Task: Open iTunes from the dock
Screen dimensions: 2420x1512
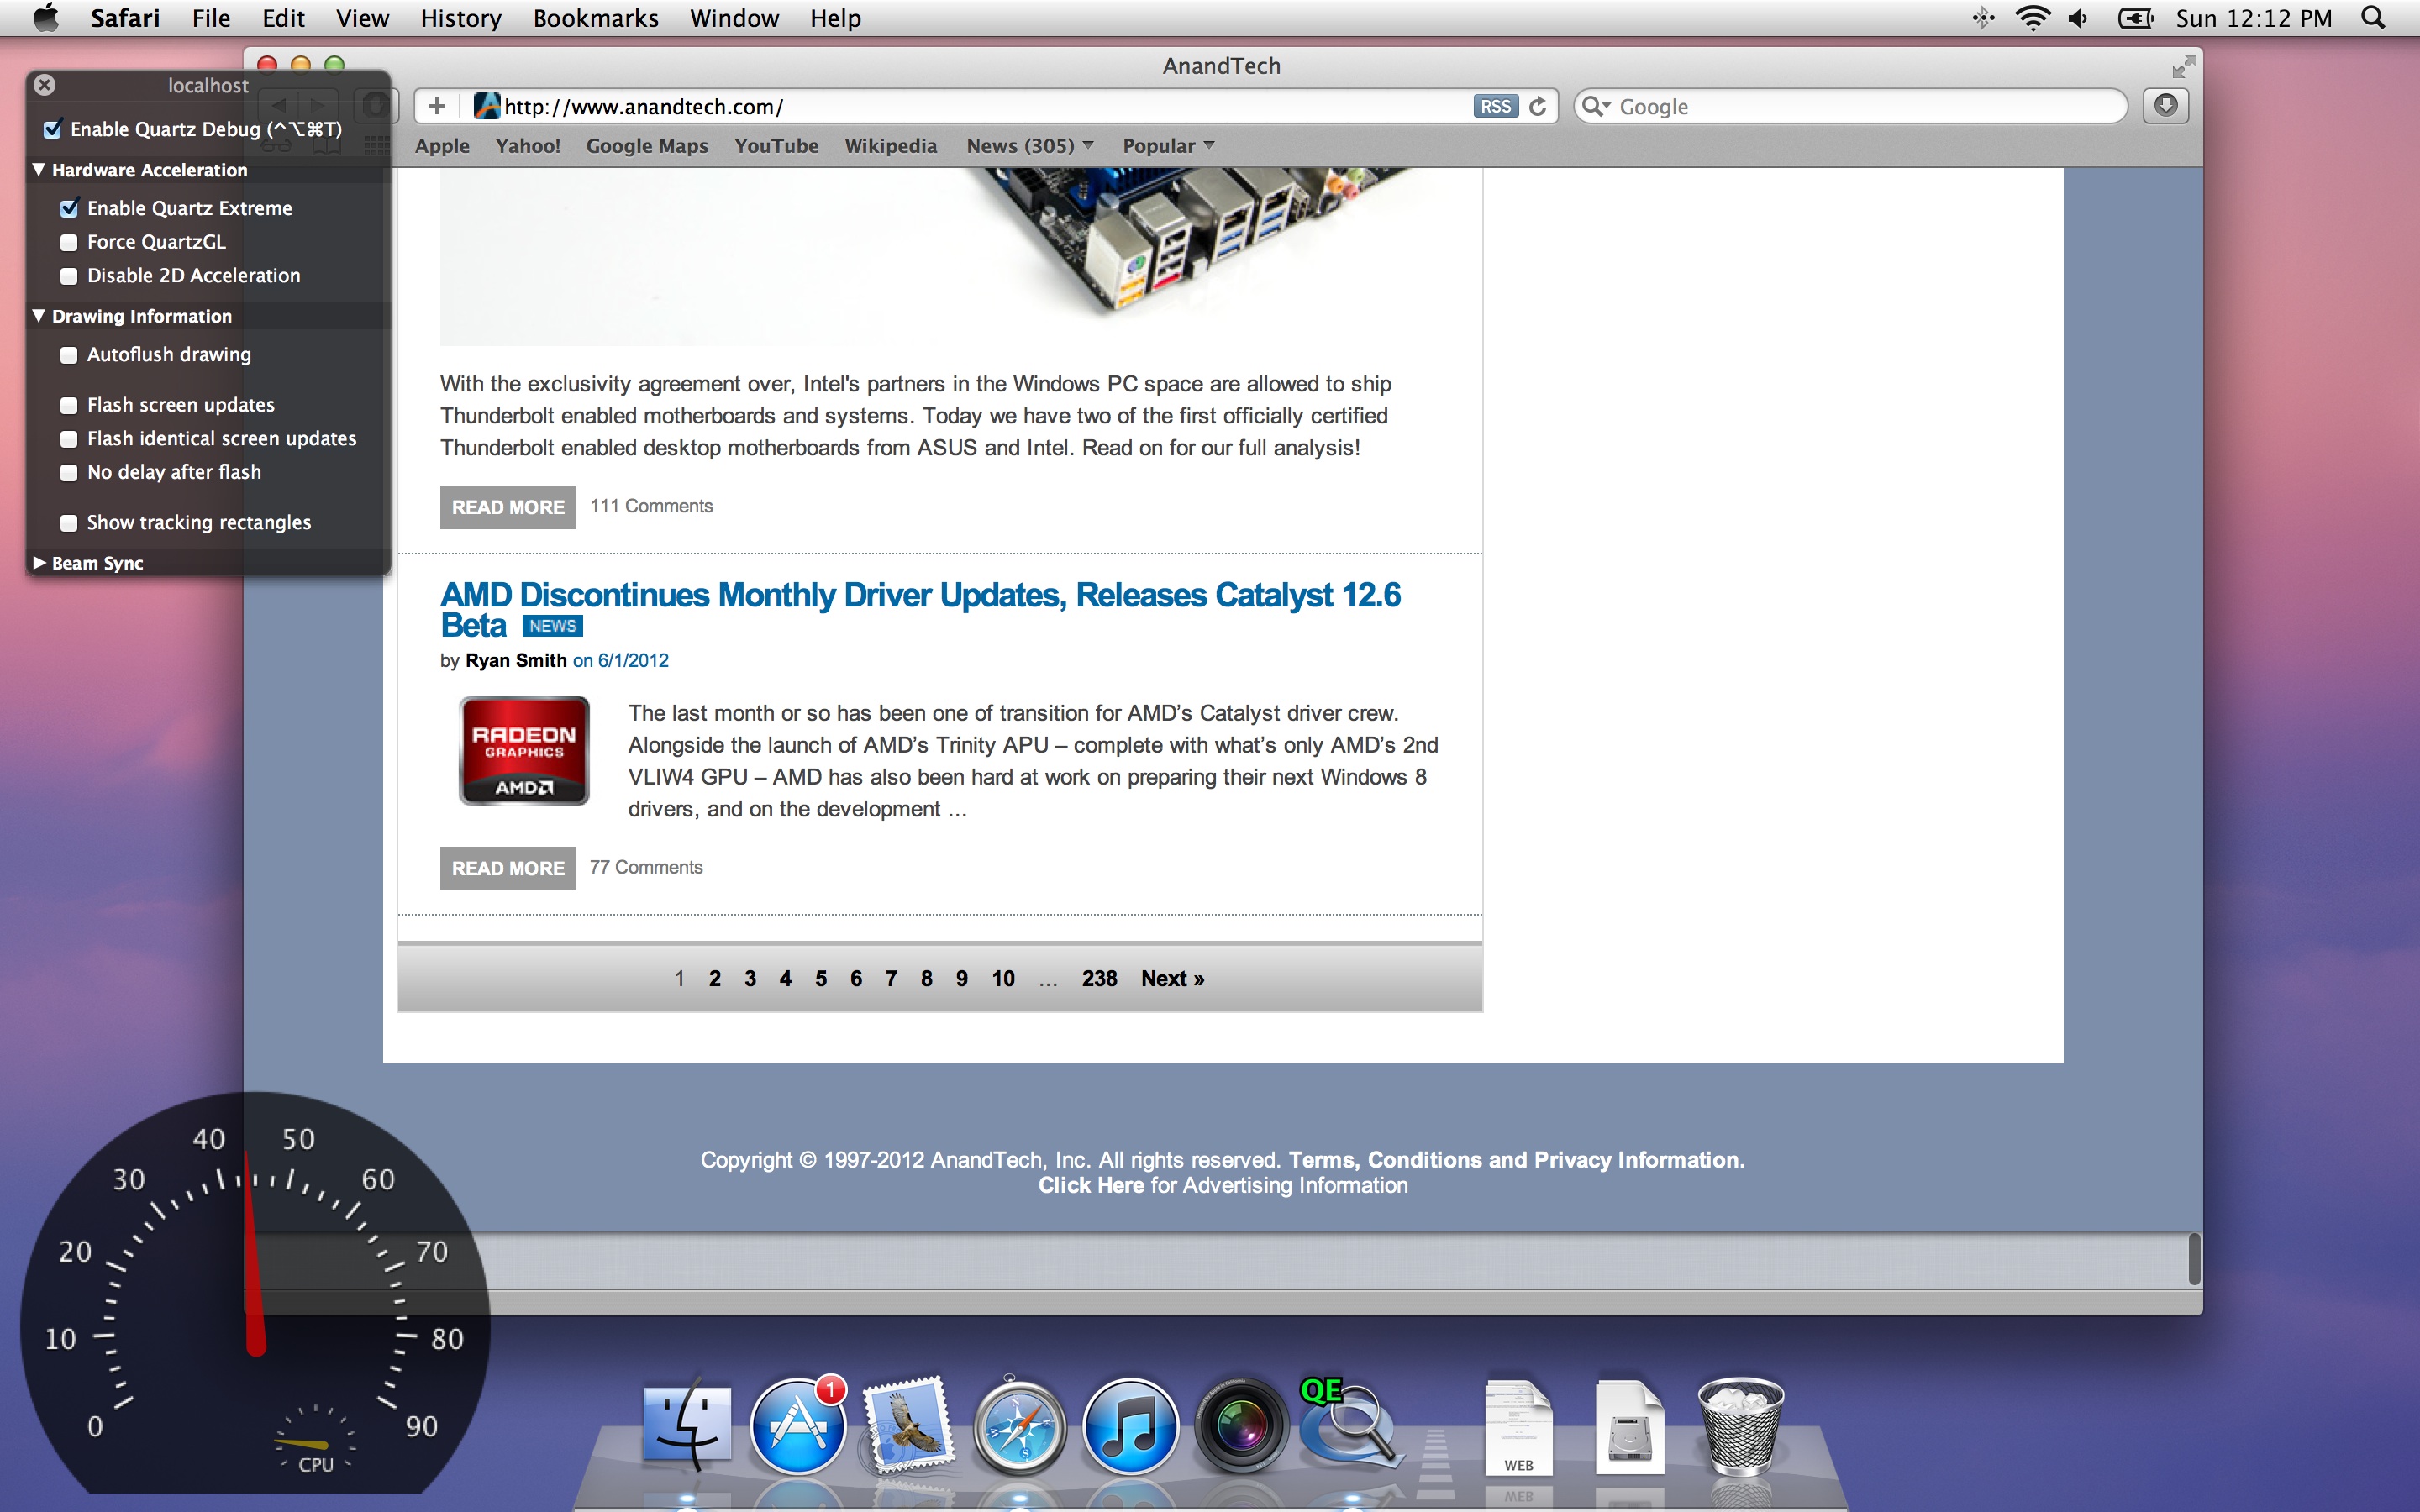Action: tap(1130, 1426)
